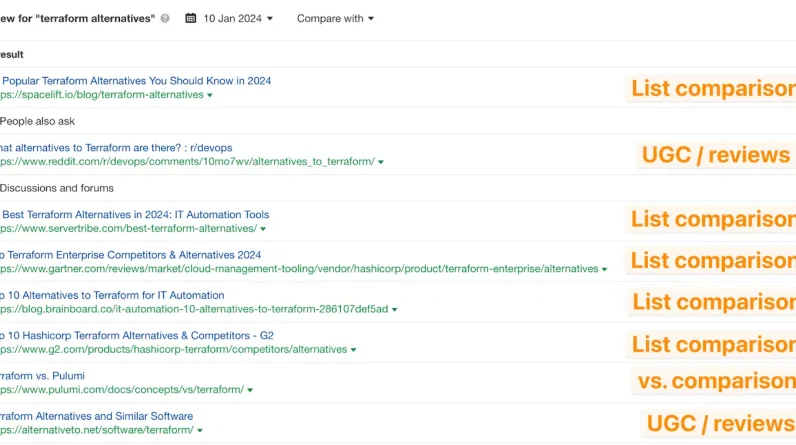The image size is (796, 445).
Task: Click the help icon beside "terraform alternatives"
Action: (165, 19)
